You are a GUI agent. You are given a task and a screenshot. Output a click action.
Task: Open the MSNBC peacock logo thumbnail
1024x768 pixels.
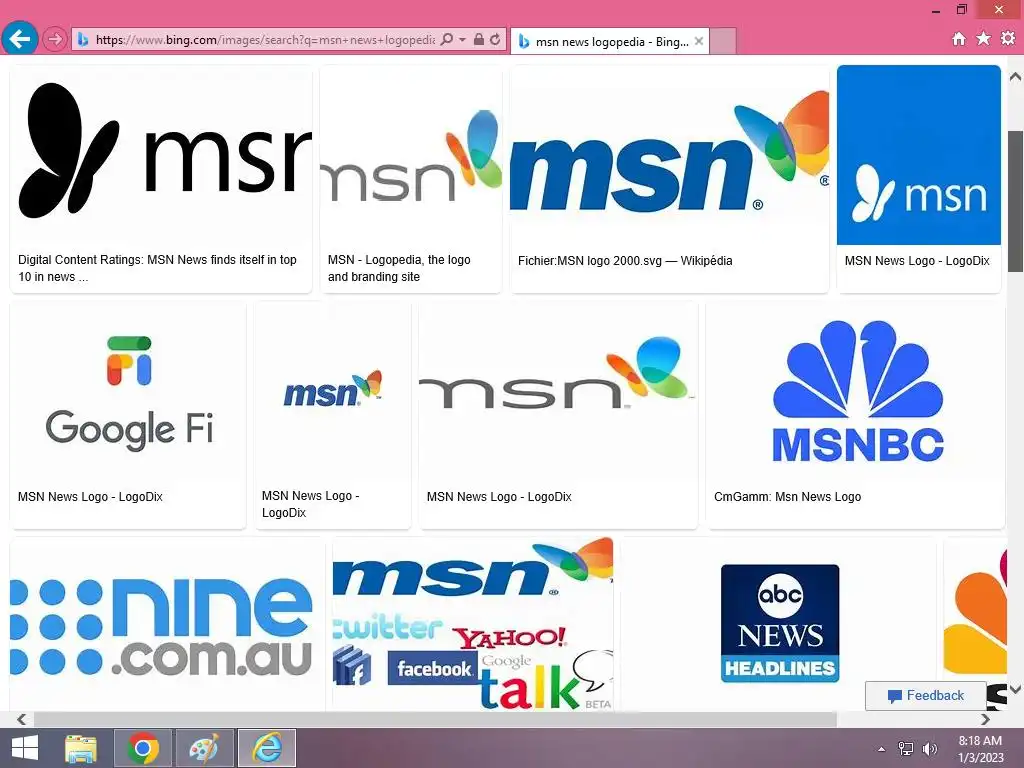[x=856, y=392]
